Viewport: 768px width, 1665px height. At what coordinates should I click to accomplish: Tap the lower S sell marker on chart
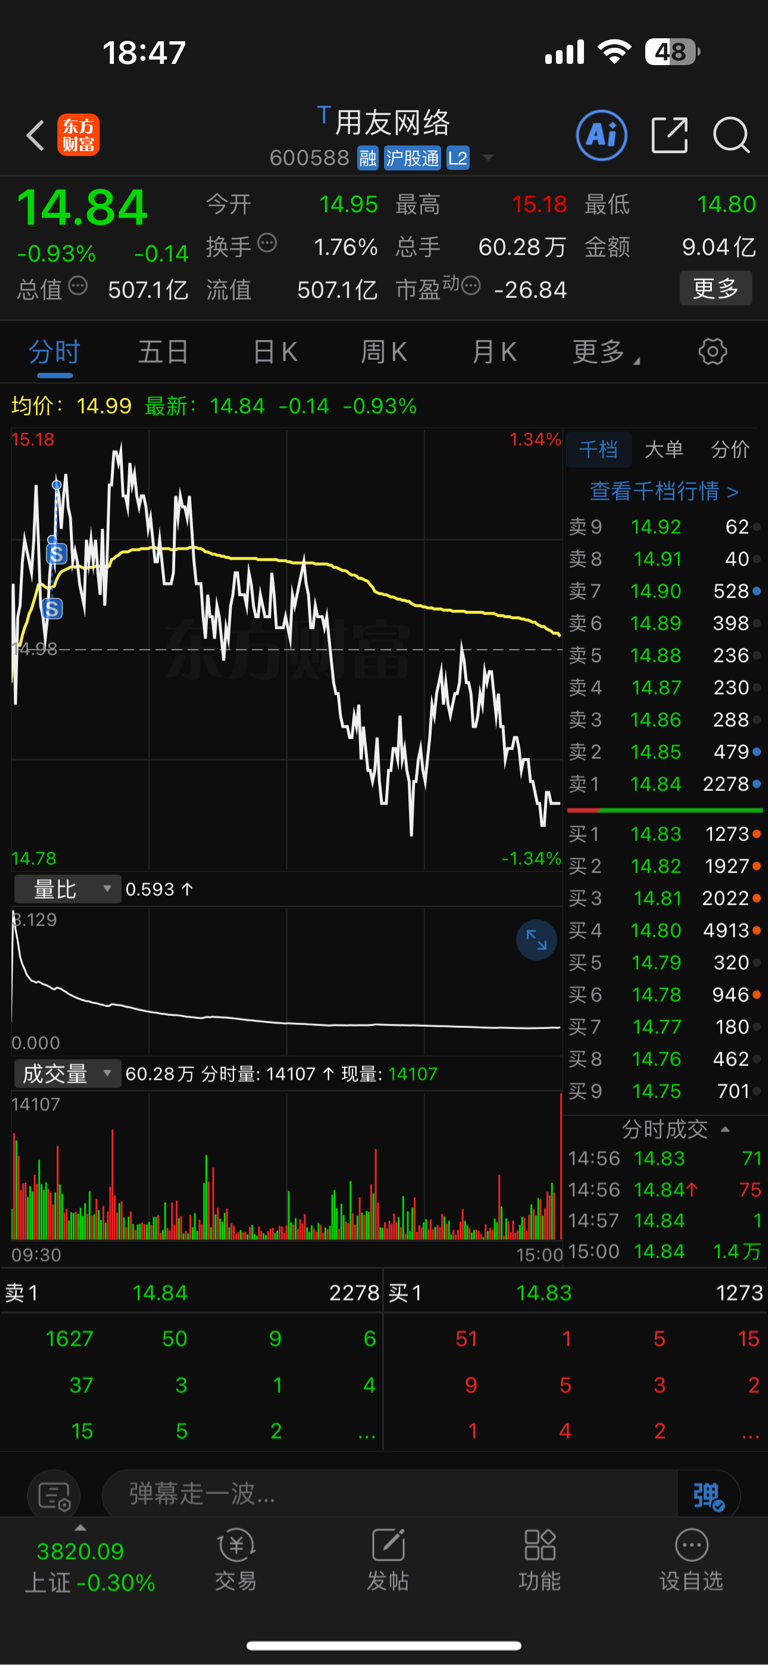point(52,608)
